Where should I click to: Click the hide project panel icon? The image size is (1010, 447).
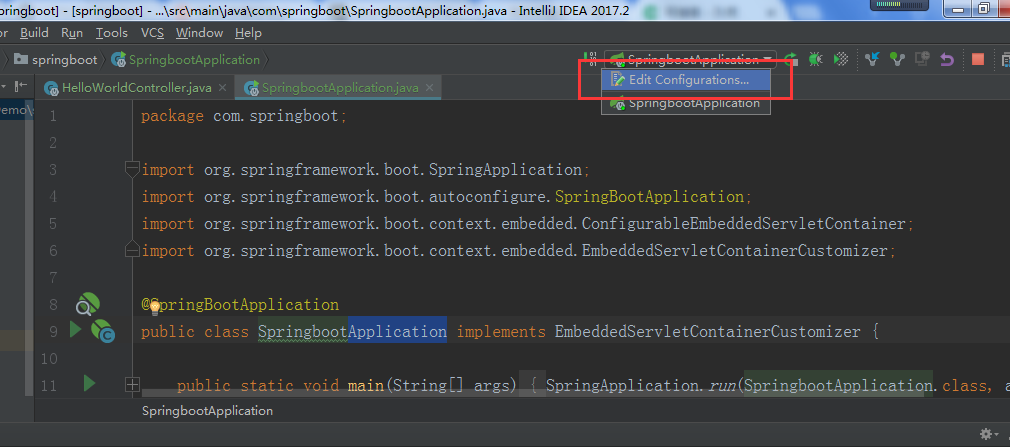pyautogui.click(x=21, y=86)
